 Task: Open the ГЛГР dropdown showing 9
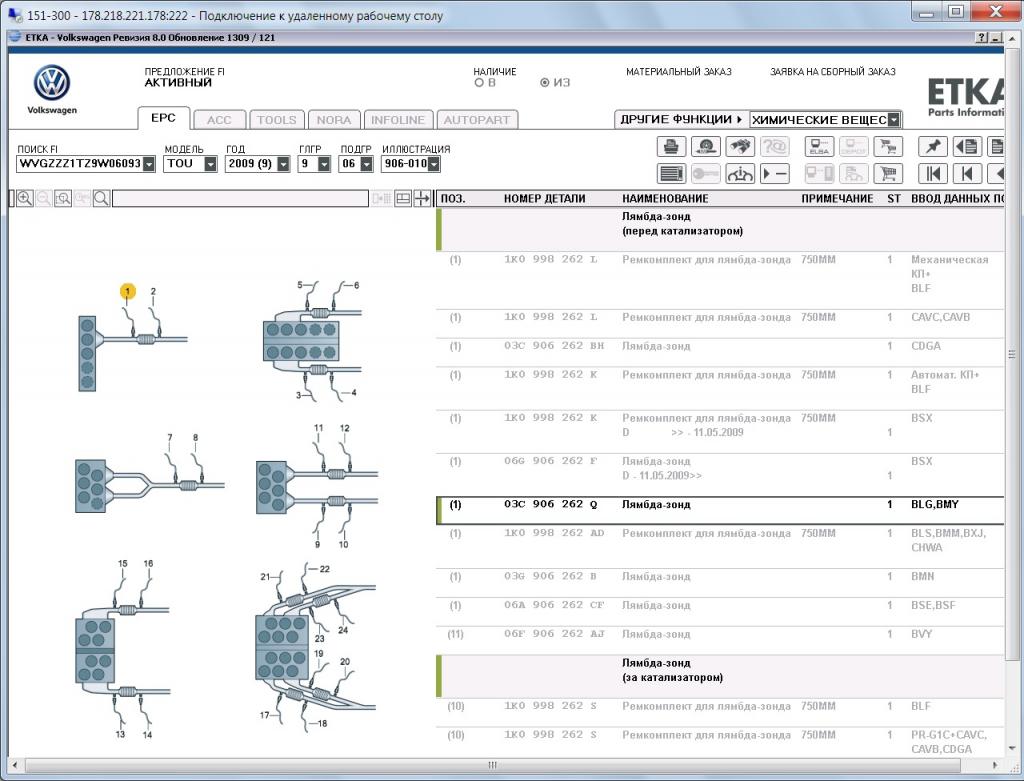324,164
